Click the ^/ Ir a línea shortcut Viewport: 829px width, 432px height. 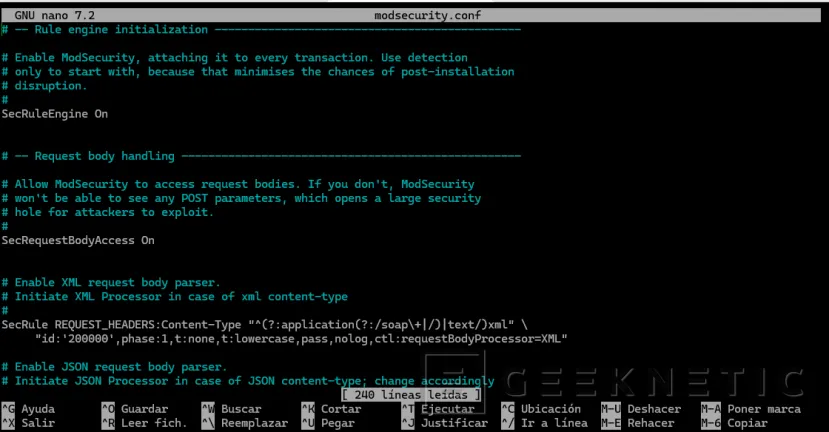pos(545,423)
